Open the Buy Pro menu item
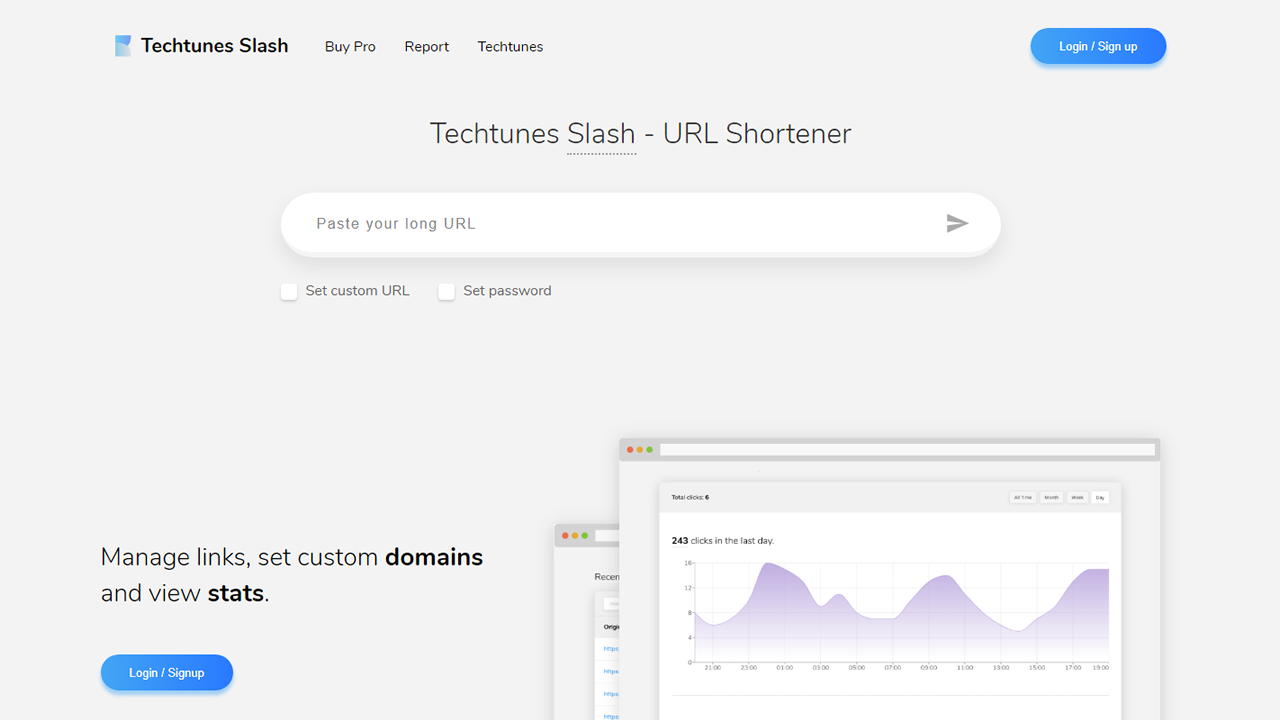The width and height of the screenshot is (1280, 720). (x=350, y=47)
